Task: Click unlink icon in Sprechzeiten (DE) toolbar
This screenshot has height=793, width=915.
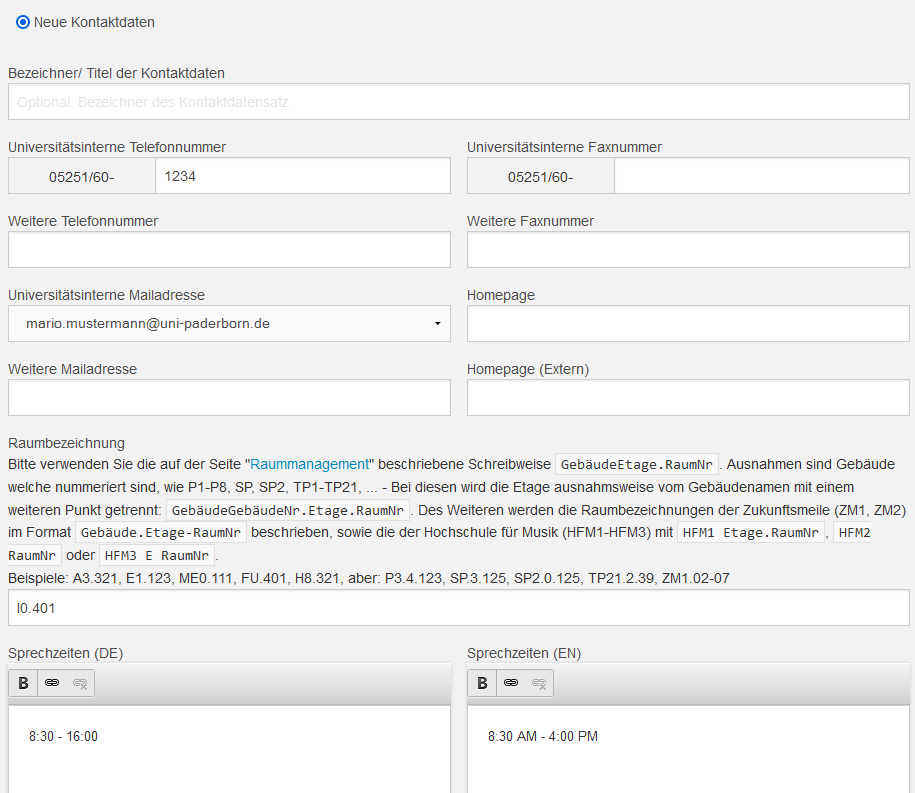Action: [x=80, y=683]
